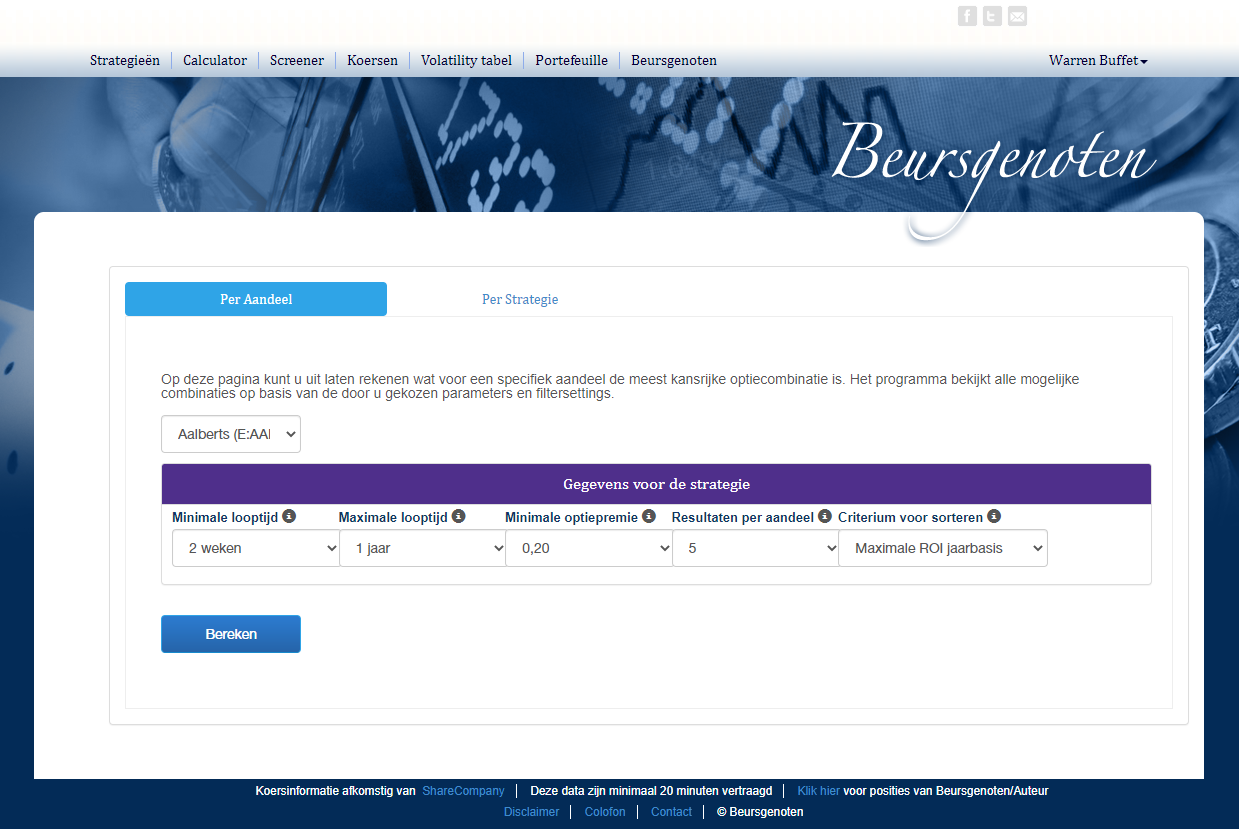This screenshot has height=829, width=1239.
Task: Click the email envelope icon
Action: click(1017, 16)
